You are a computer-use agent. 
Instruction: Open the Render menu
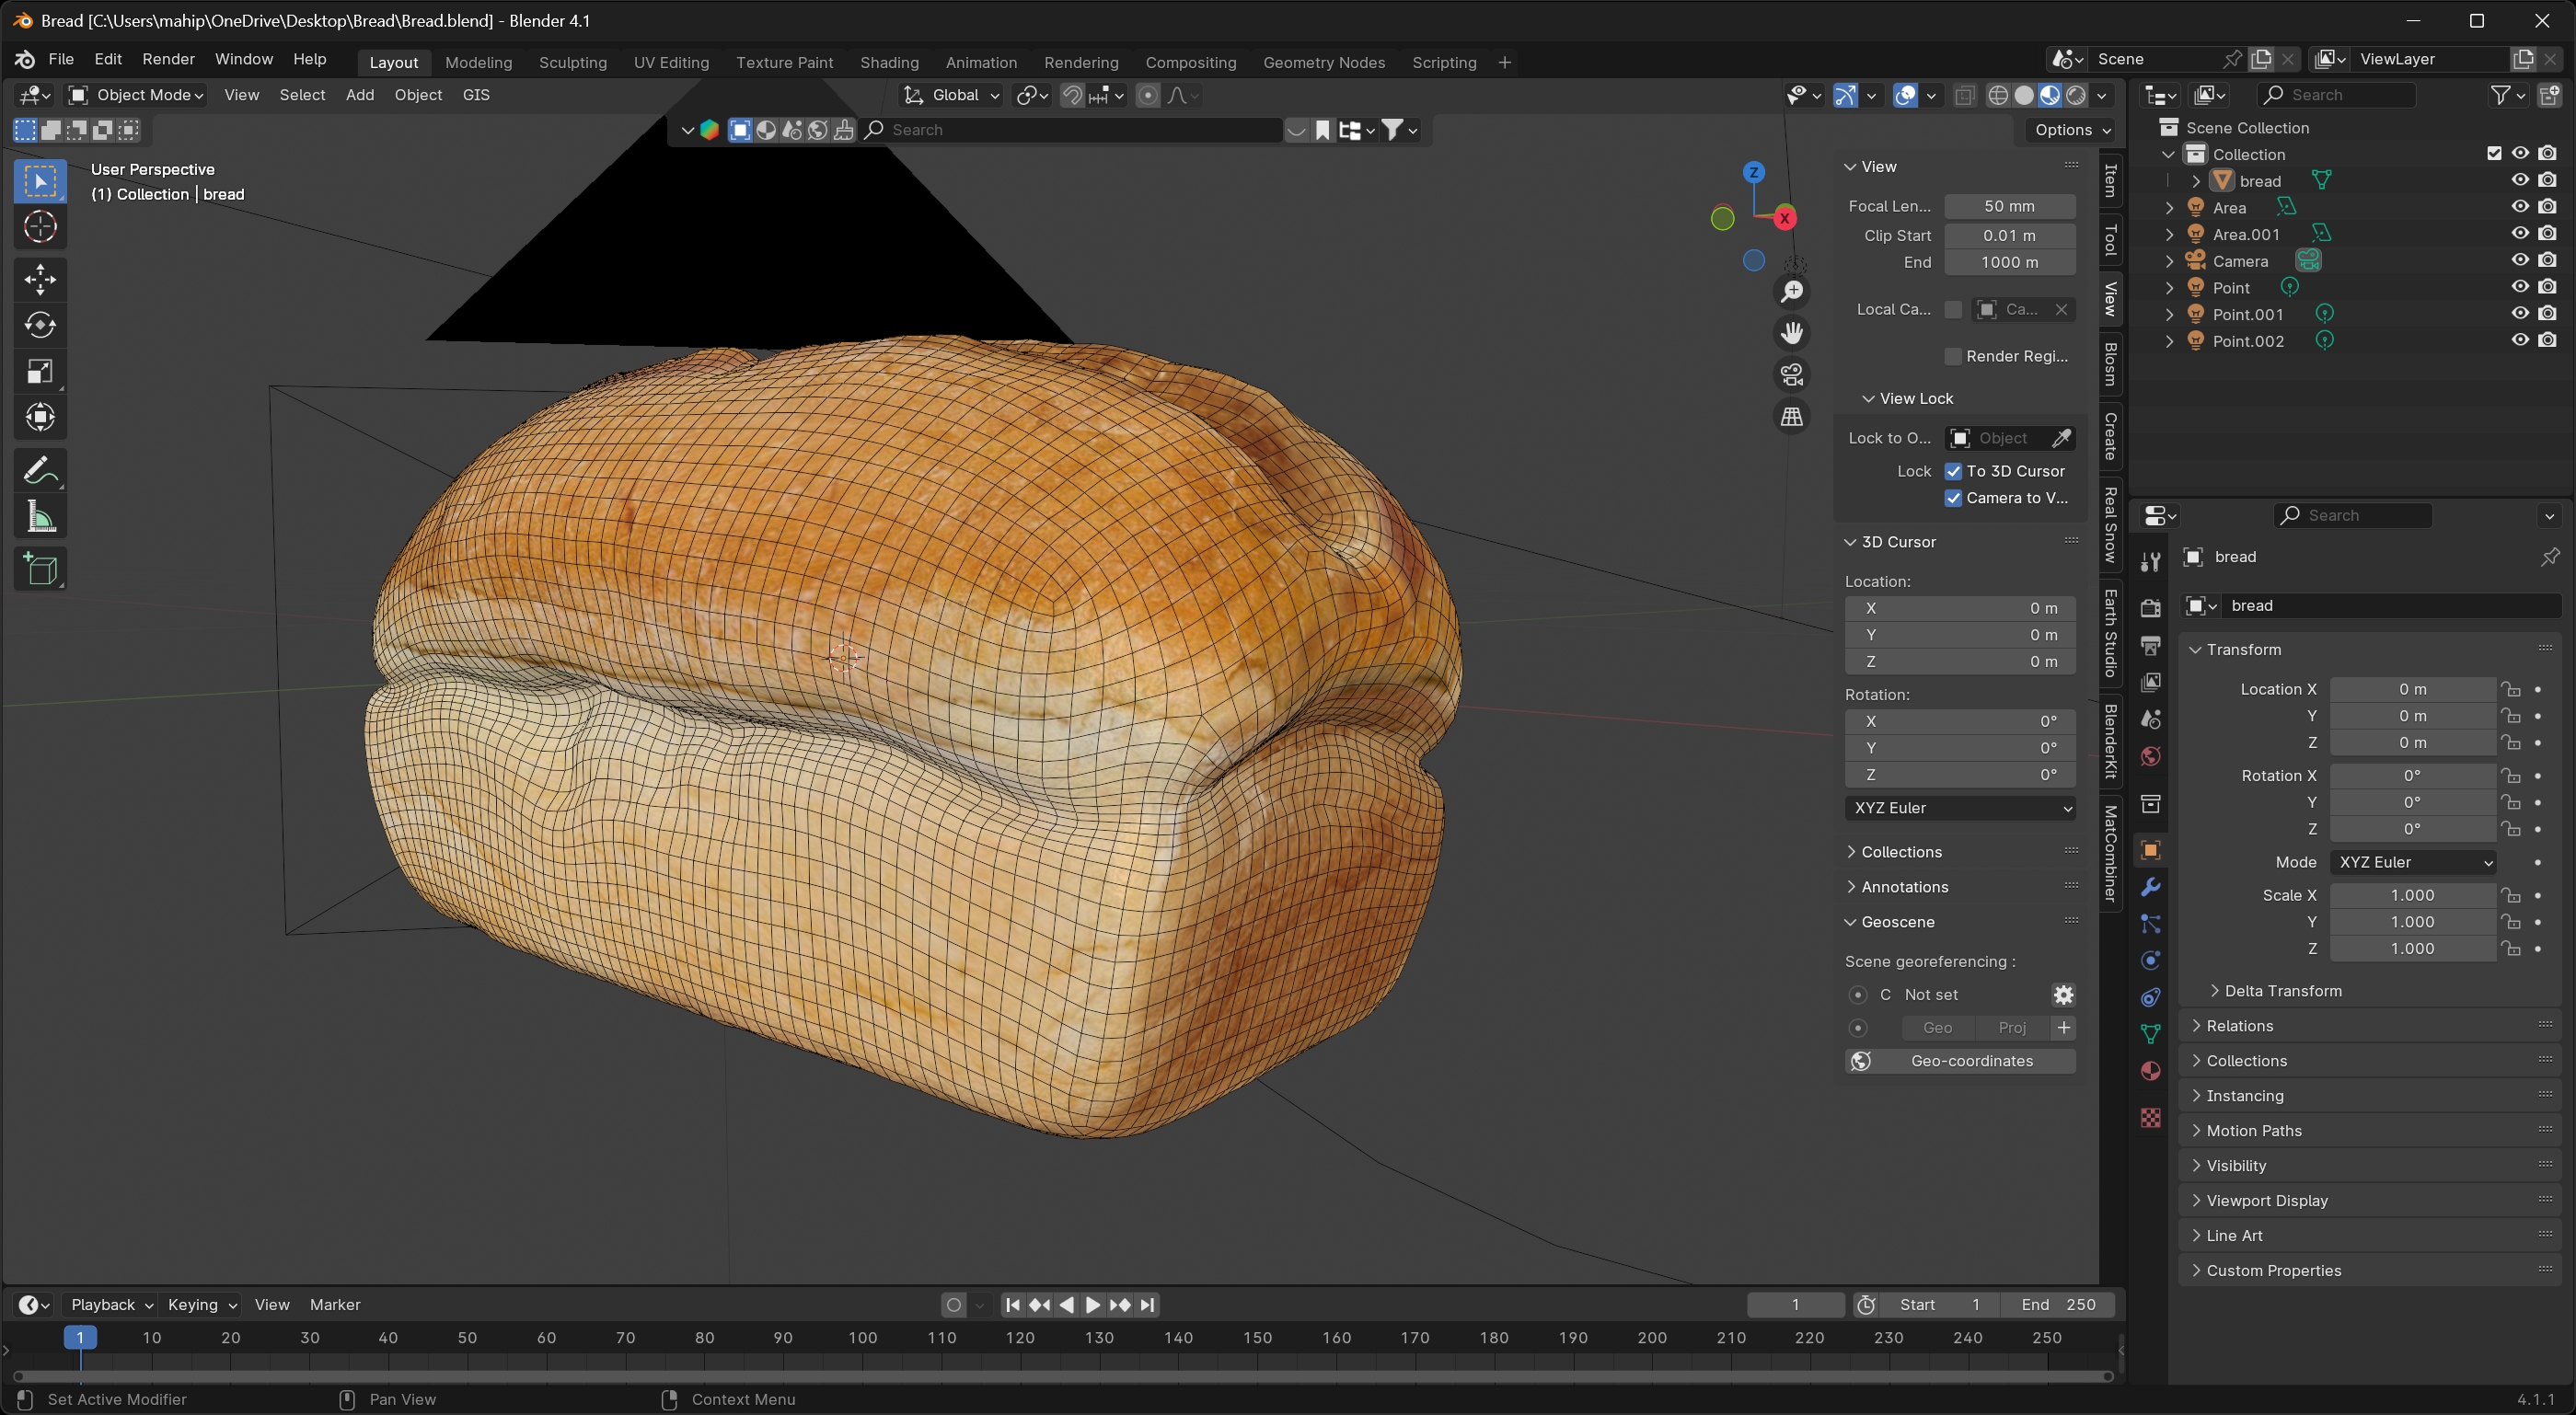[168, 59]
